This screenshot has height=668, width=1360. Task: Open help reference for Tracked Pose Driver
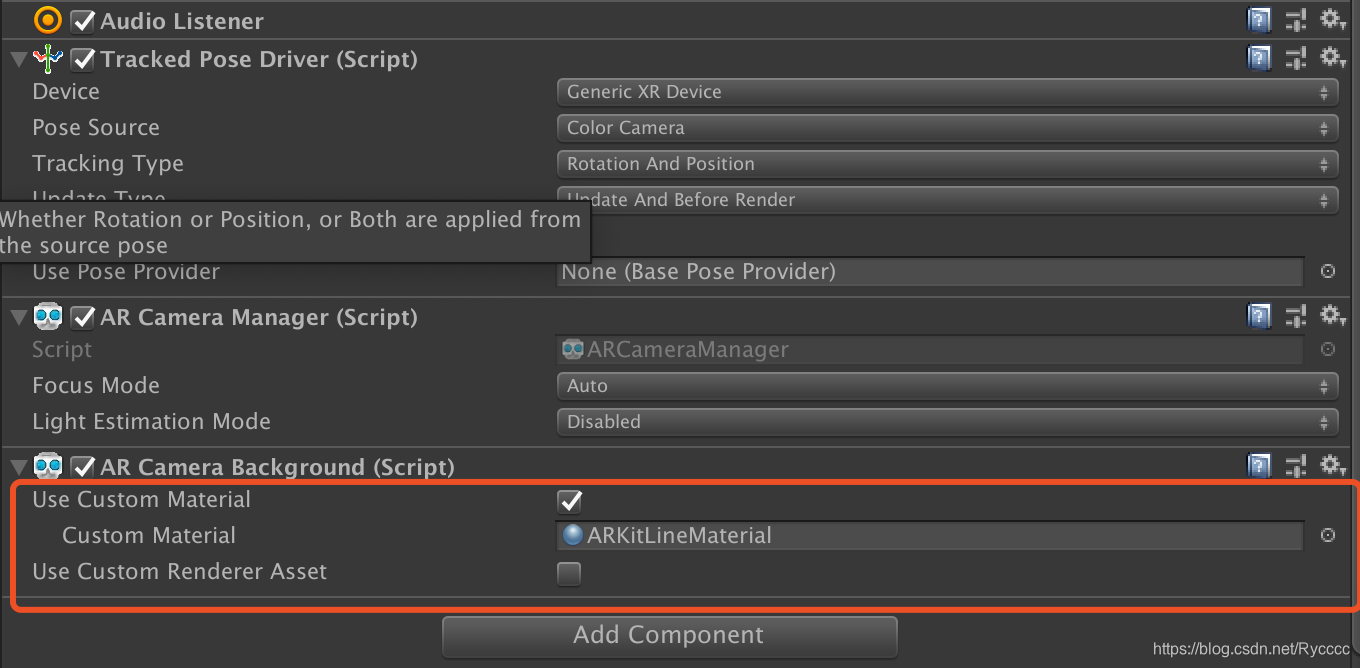point(1259,58)
